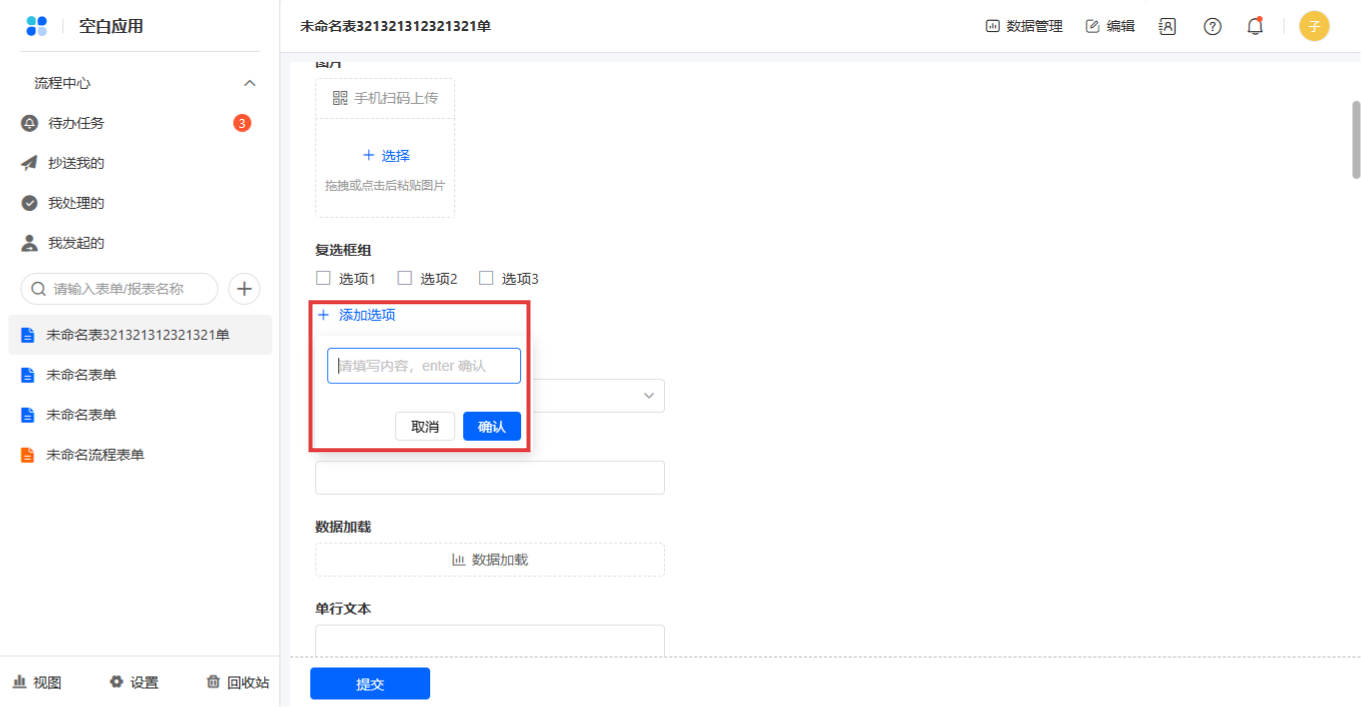The height and width of the screenshot is (707, 1361).
Task: Select 待办任务 in the sidebar
Action: coord(76,123)
